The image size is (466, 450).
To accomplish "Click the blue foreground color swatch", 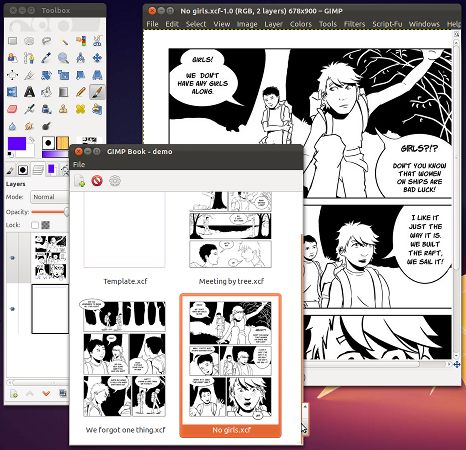I will (x=17, y=144).
